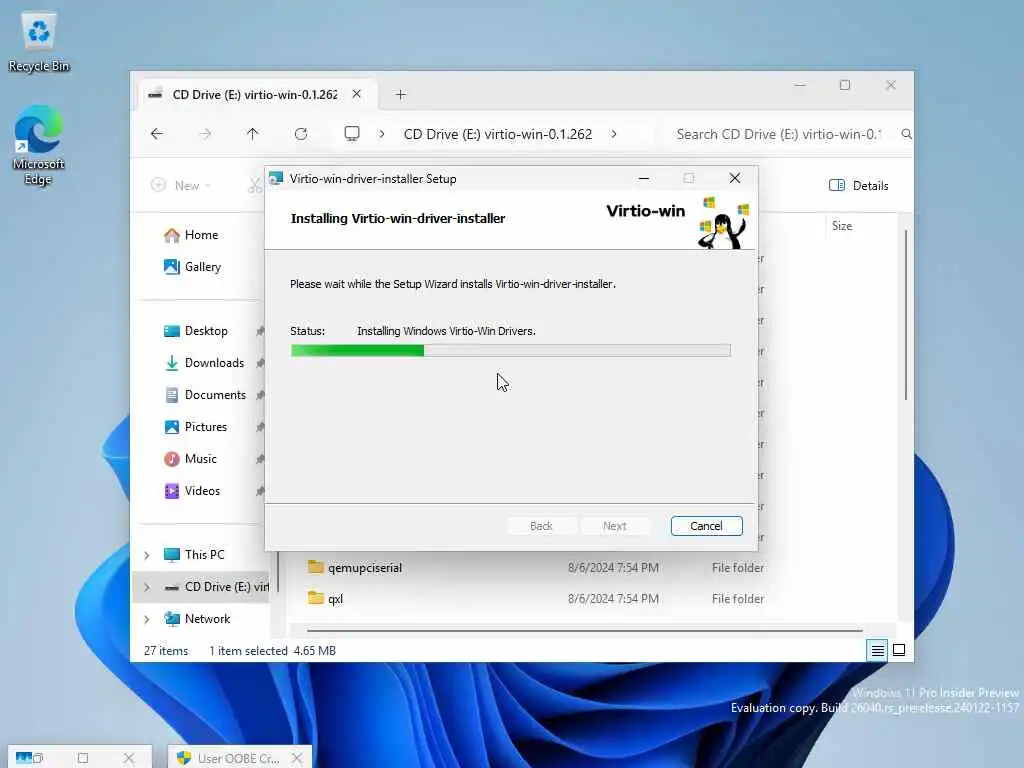Viewport: 1024px width, 768px height.
Task: Expand the CD Drive (E:) tree node
Action: tap(147, 587)
